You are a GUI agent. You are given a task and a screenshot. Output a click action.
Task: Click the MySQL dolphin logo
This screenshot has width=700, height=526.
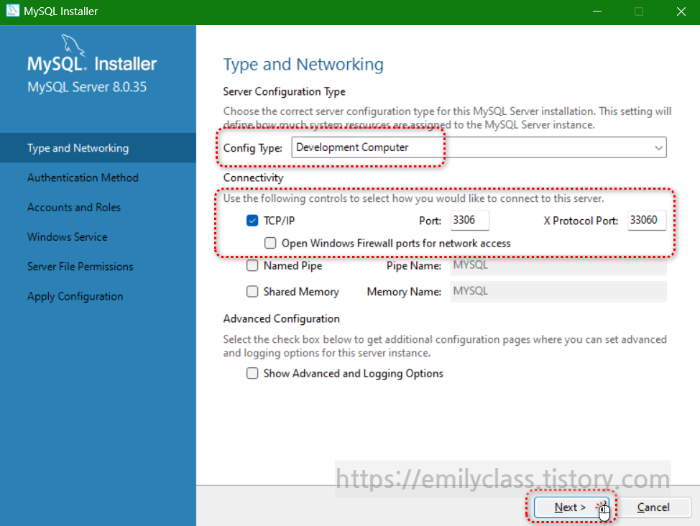coord(73,45)
